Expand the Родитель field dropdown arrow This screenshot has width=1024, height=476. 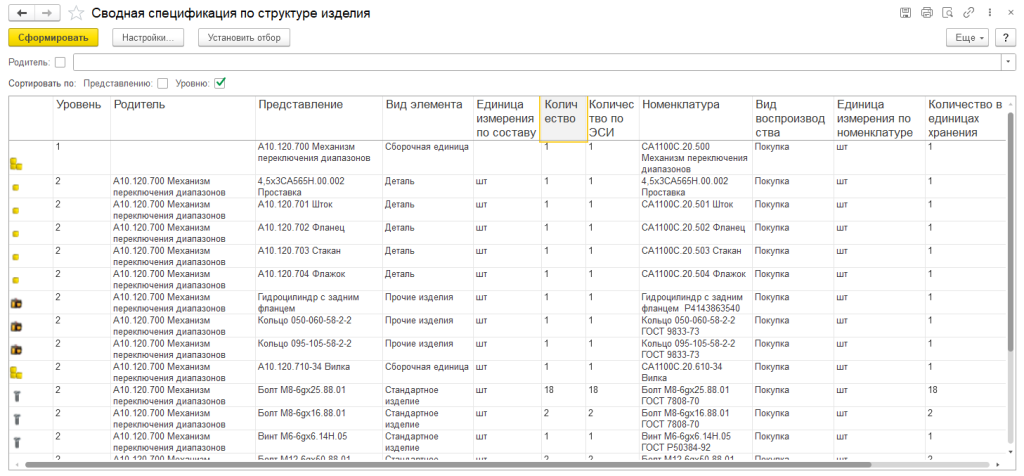coord(1007,62)
